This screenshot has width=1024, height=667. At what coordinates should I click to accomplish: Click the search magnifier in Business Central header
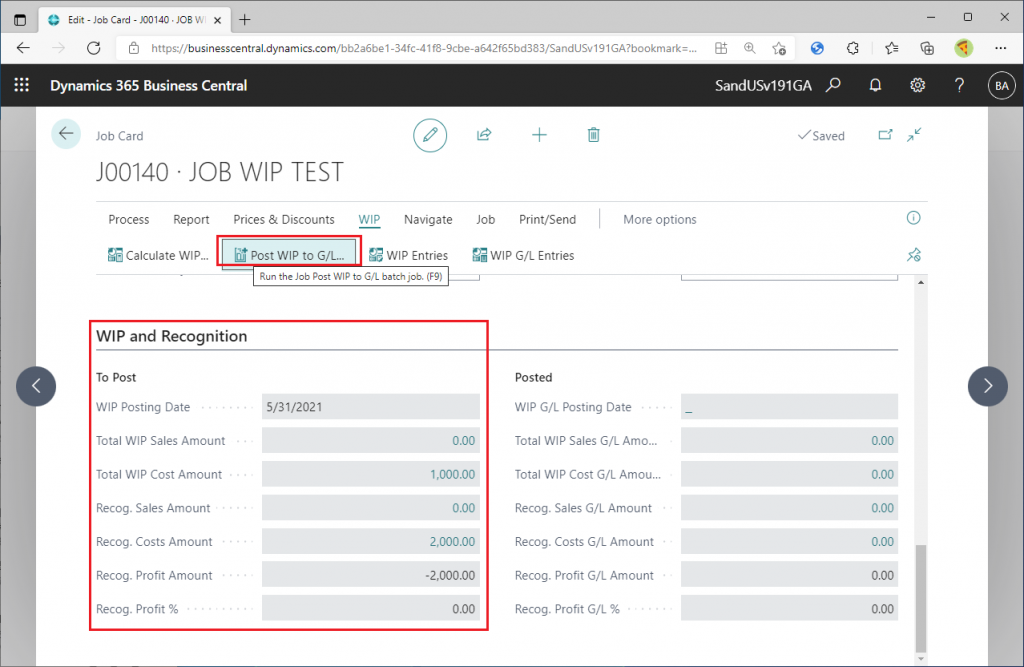pyautogui.click(x=833, y=85)
